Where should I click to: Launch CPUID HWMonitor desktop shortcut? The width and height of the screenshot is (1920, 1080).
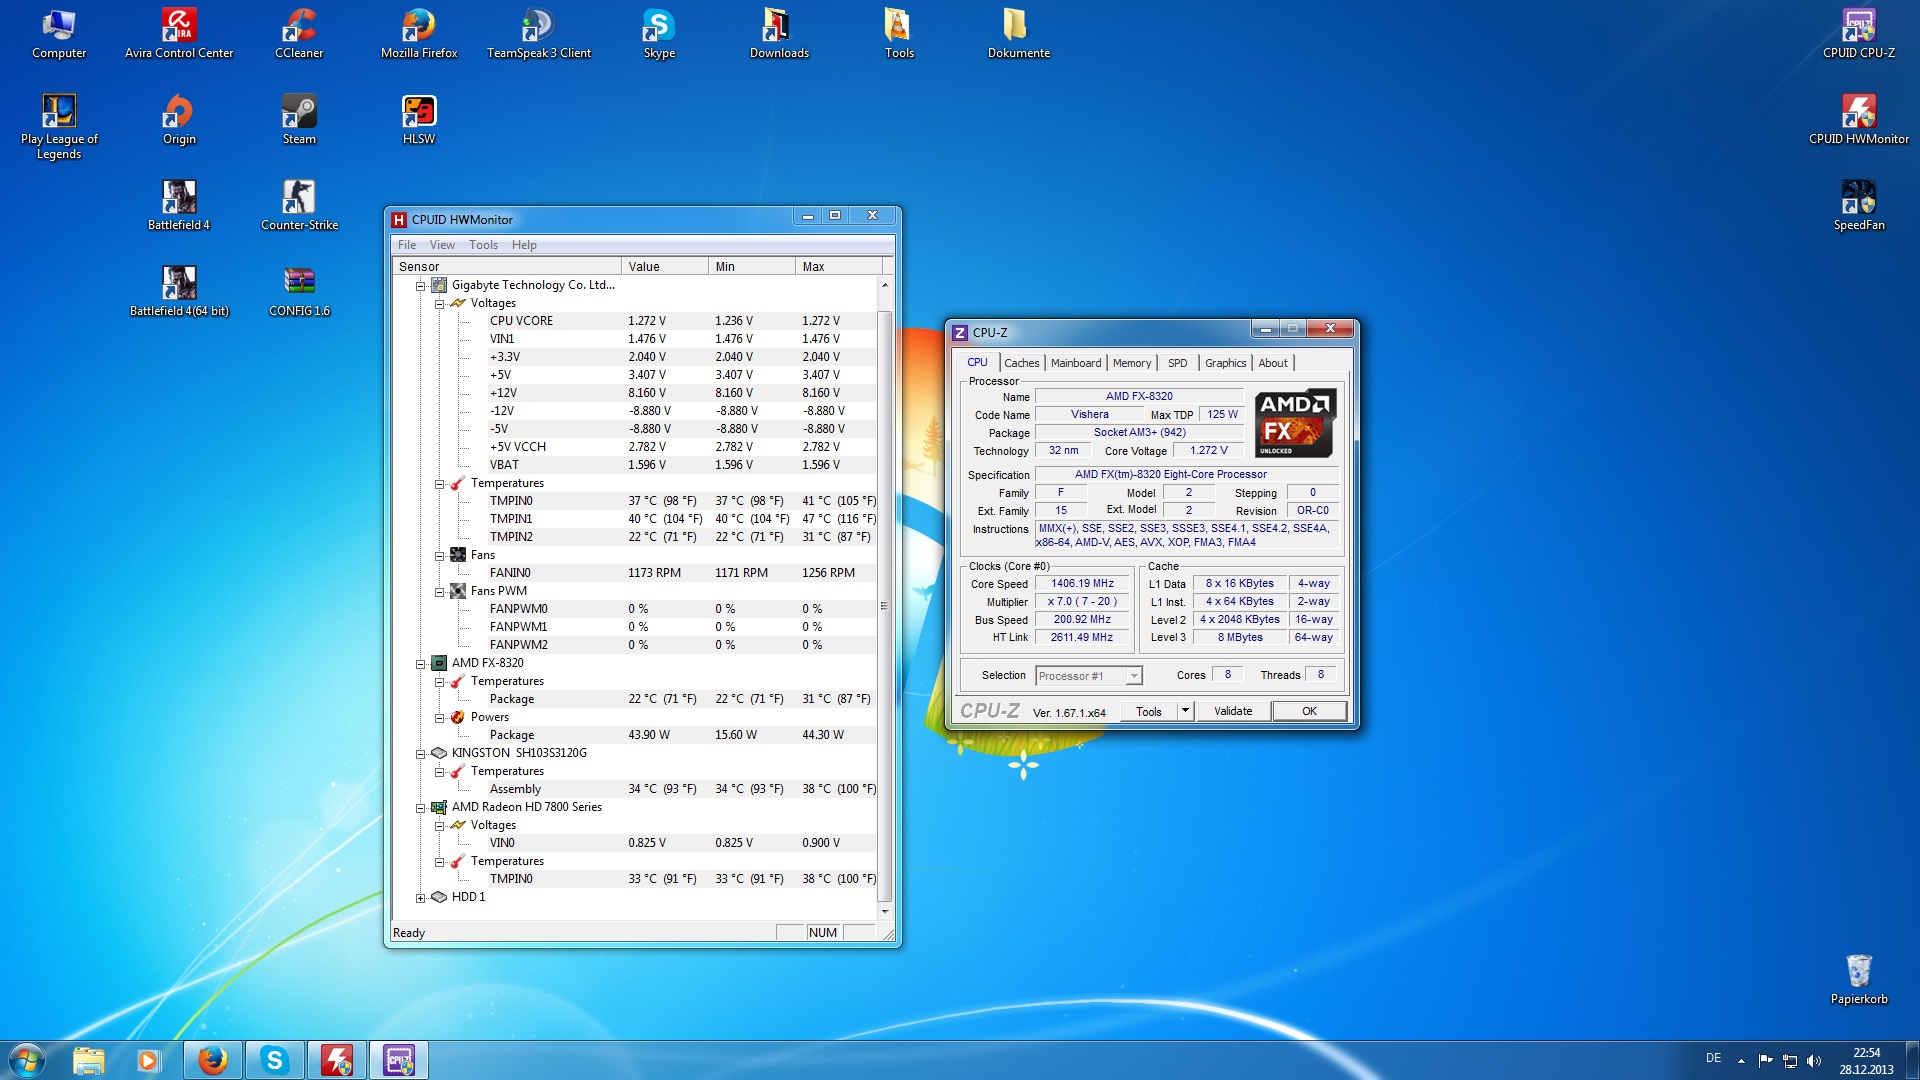1859,120
